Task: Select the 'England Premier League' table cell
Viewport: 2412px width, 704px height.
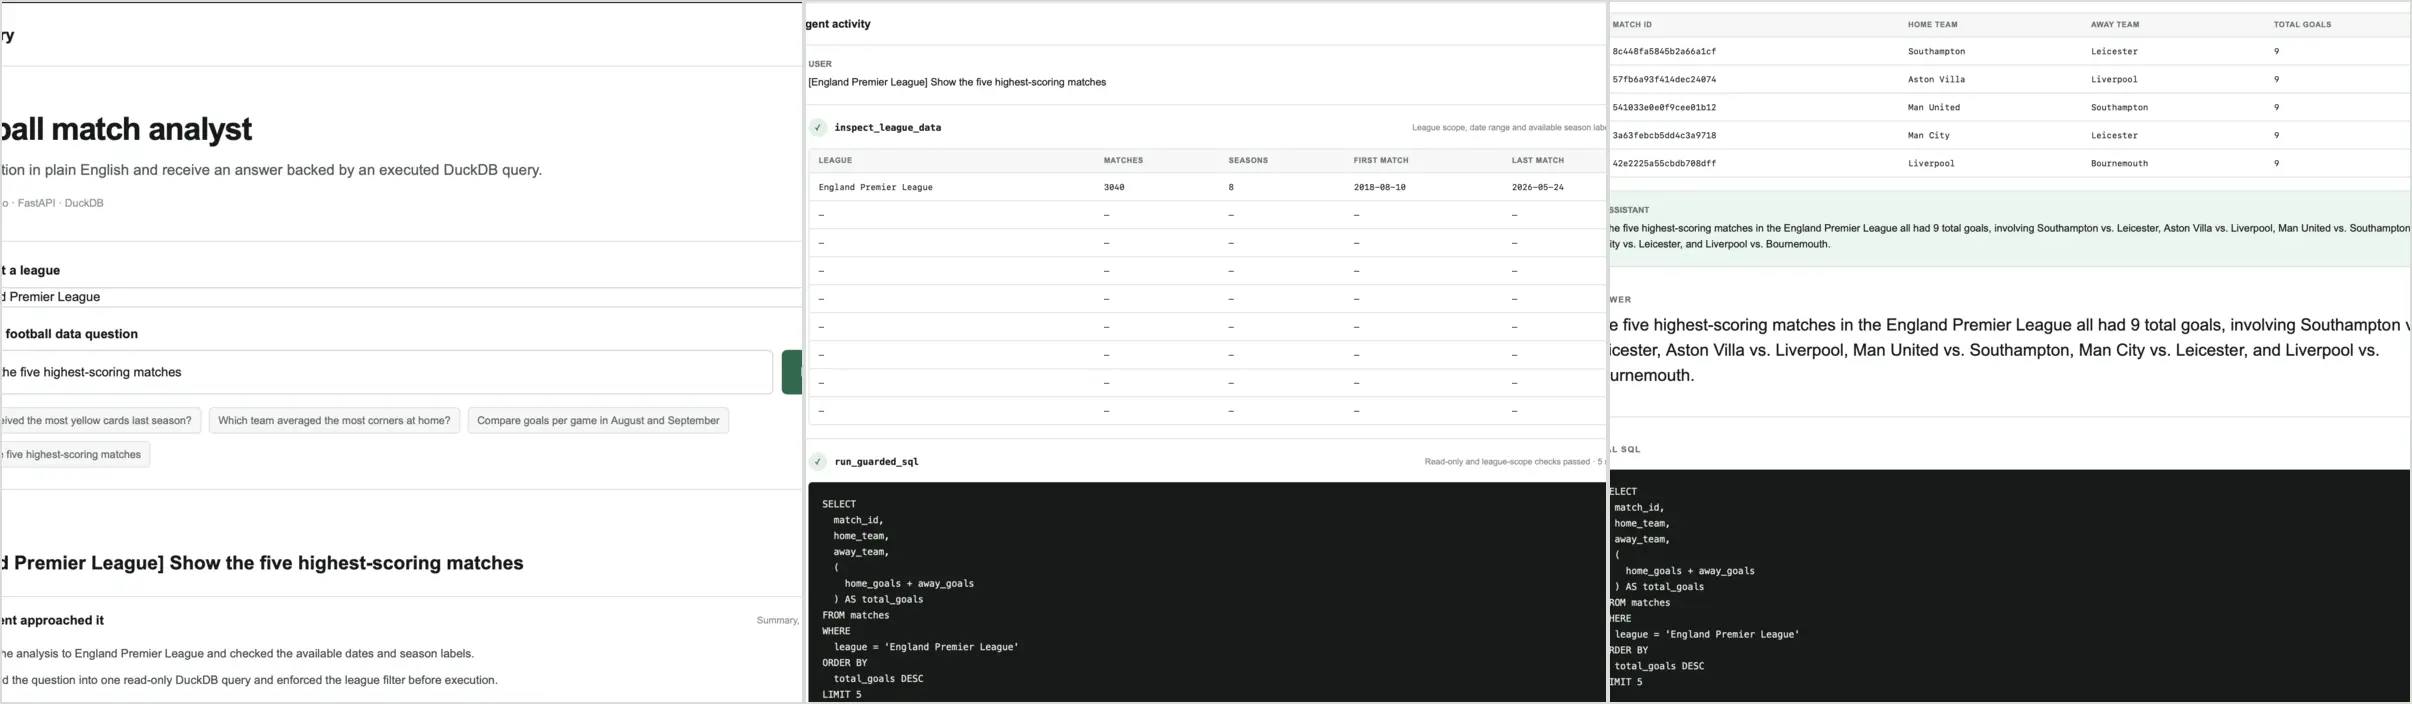Action: 875,187
